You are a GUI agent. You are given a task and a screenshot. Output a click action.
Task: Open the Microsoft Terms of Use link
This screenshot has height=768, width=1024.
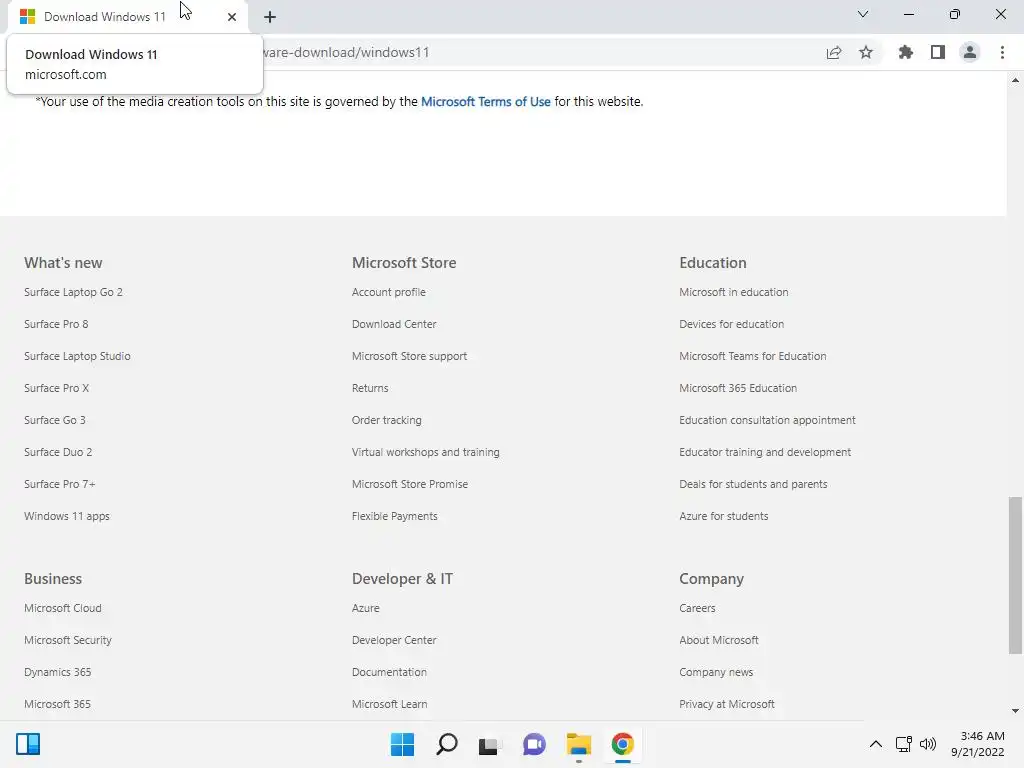pyautogui.click(x=485, y=101)
